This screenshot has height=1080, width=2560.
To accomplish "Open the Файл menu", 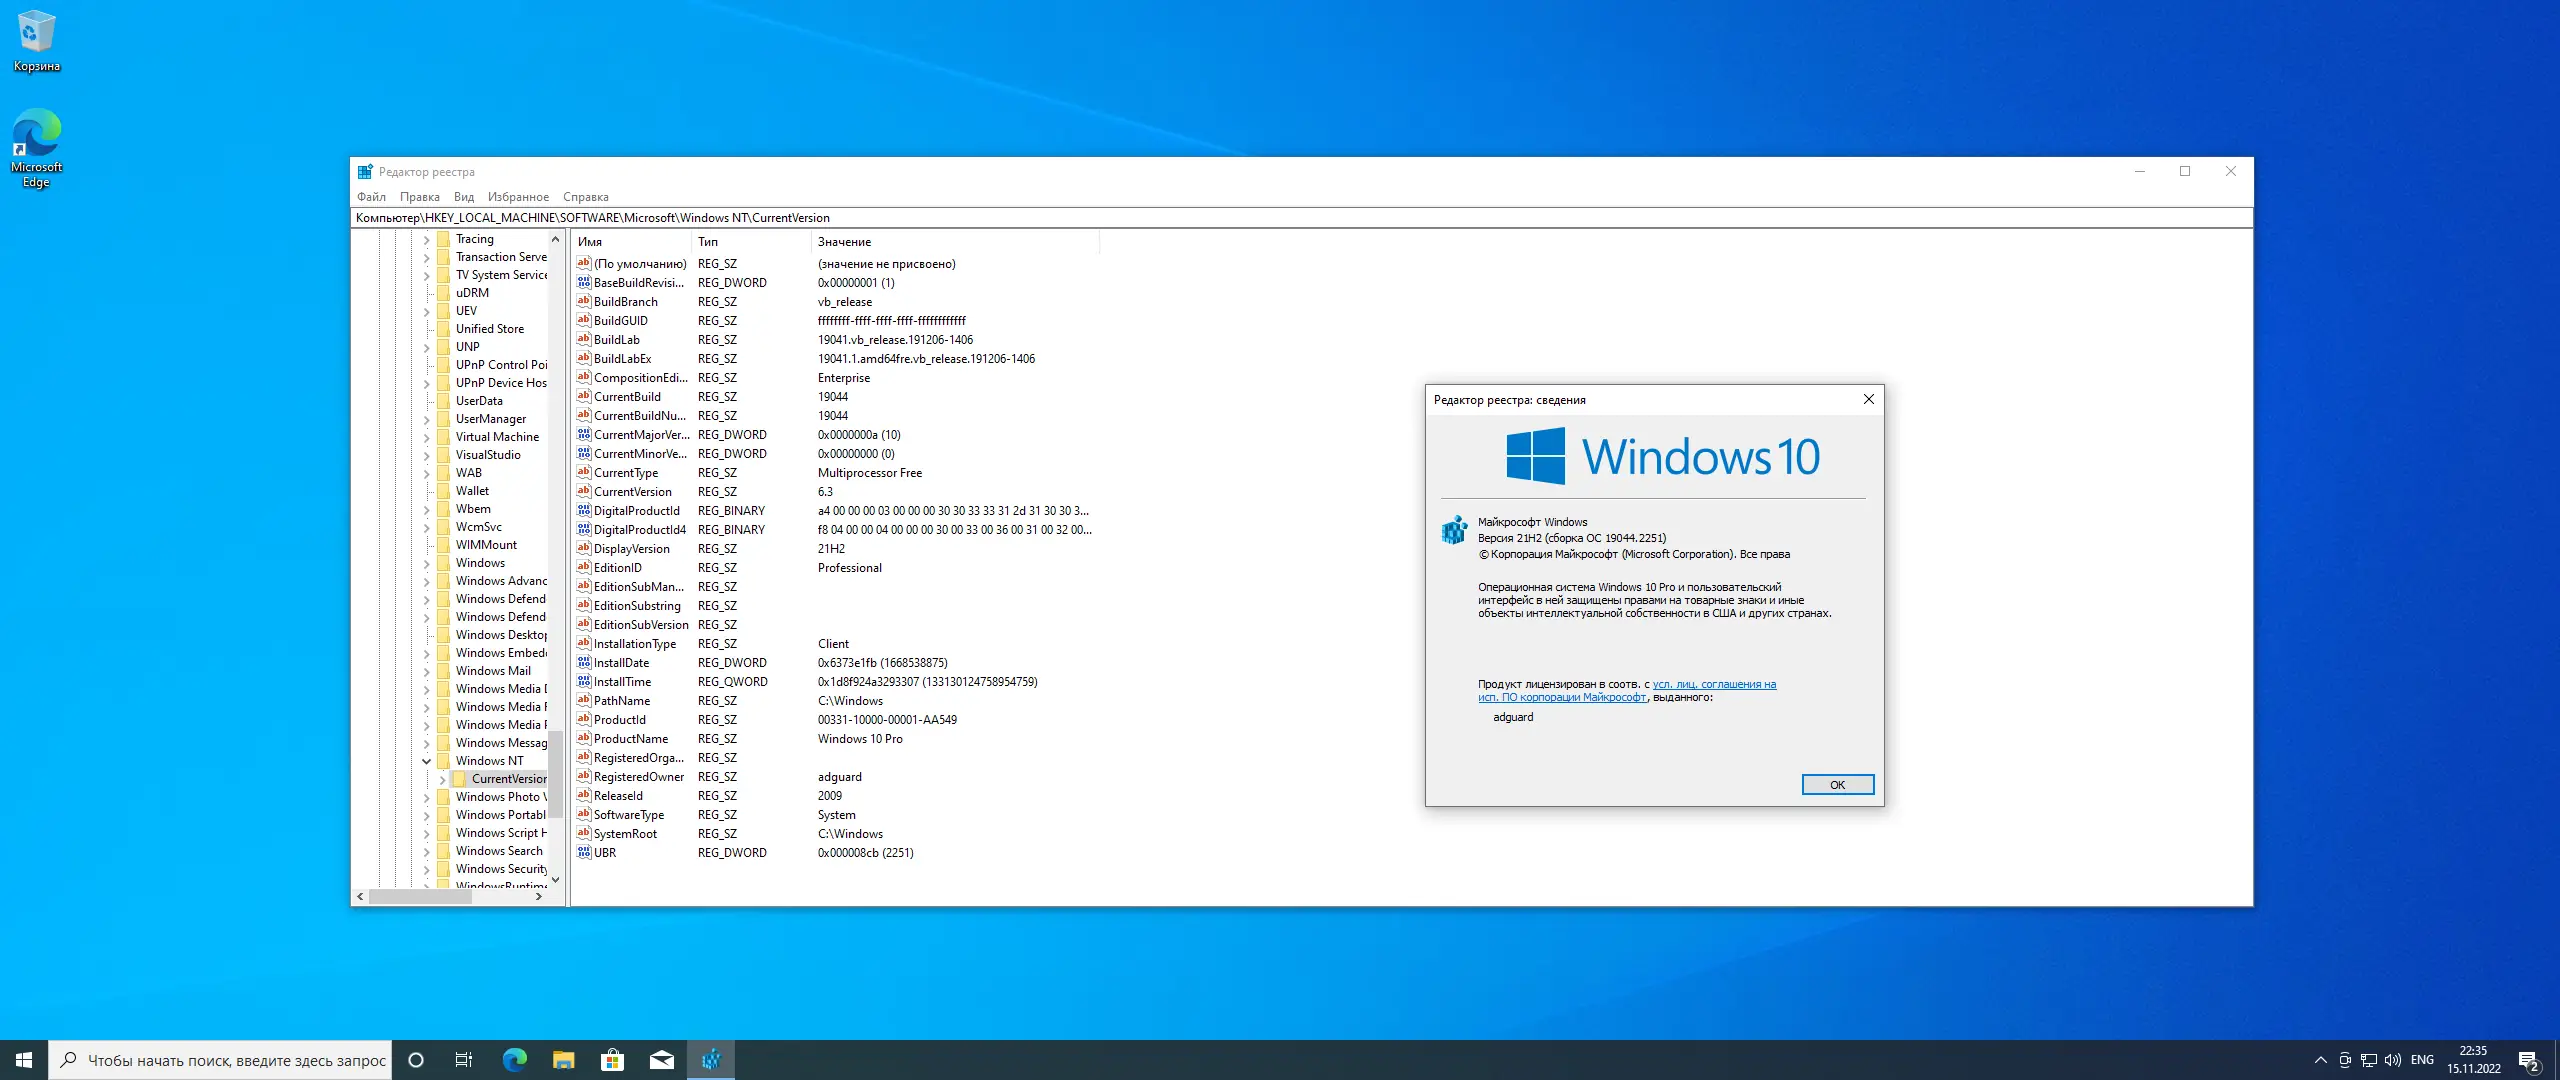I will [x=371, y=197].
